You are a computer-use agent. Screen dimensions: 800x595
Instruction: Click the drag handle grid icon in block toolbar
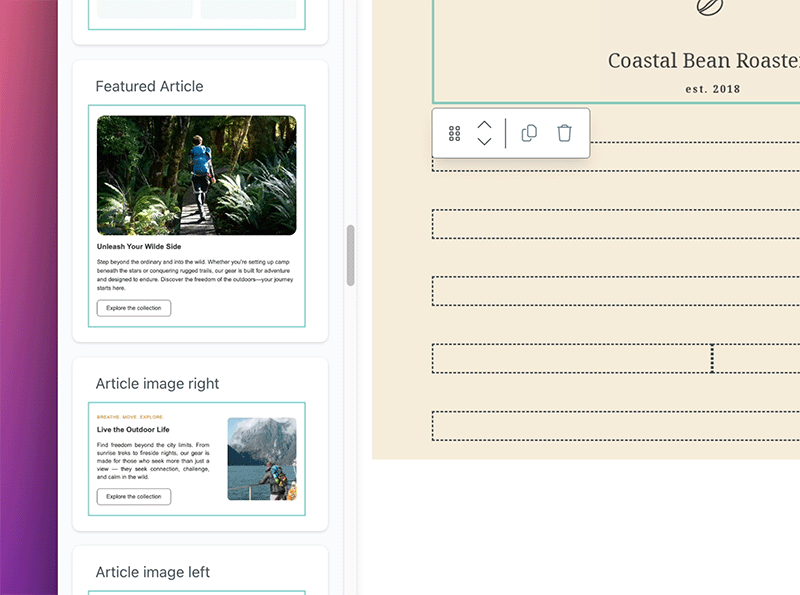coord(454,133)
